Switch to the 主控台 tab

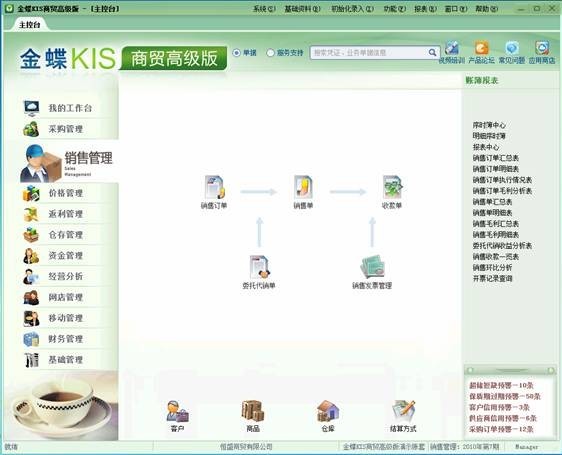click(x=29, y=25)
